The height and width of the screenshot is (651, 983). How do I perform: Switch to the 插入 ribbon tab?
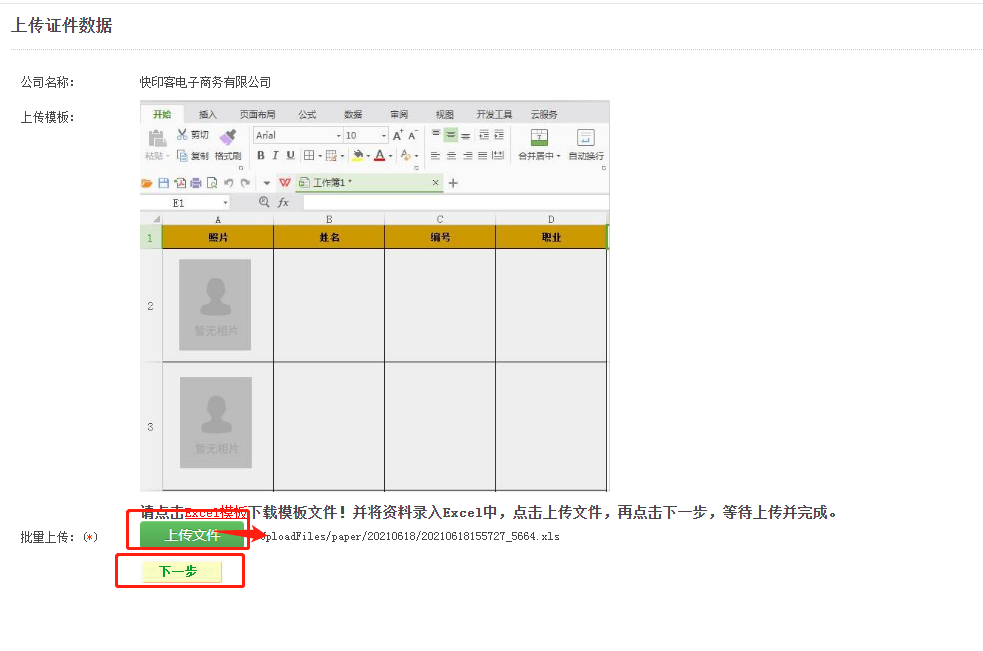[207, 114]
